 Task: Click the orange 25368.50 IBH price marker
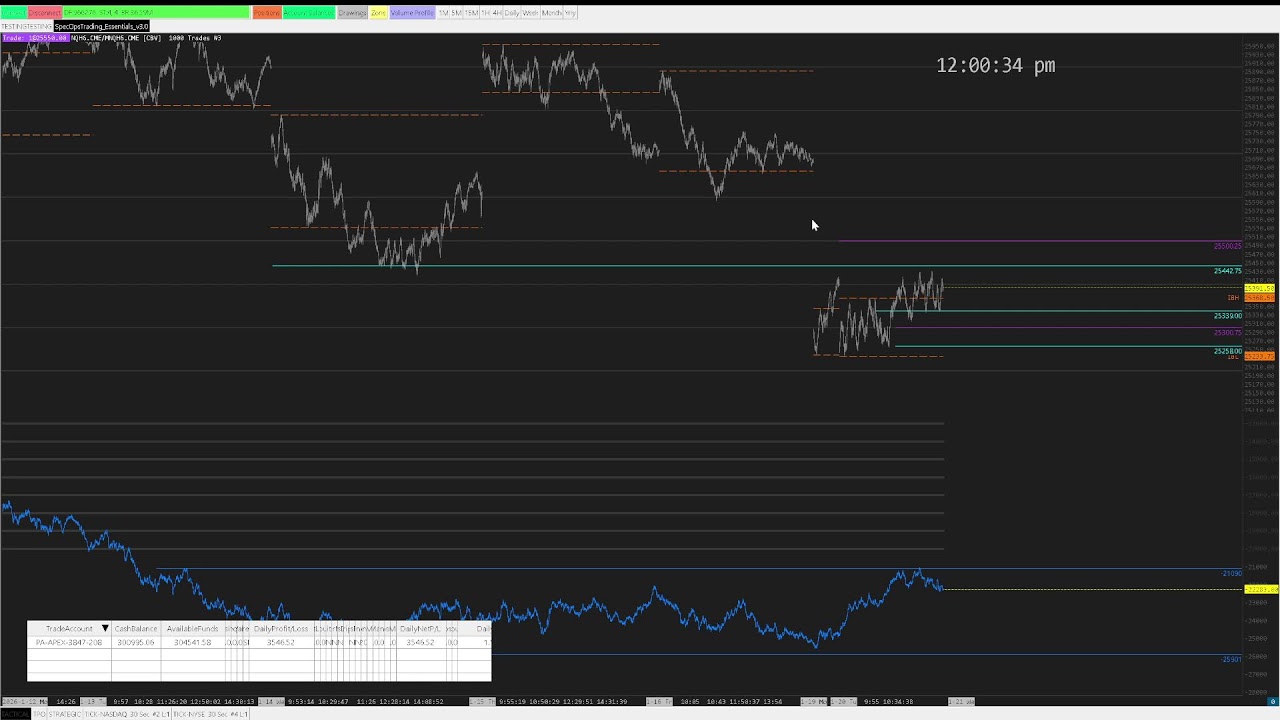(x=1259, y=298)
